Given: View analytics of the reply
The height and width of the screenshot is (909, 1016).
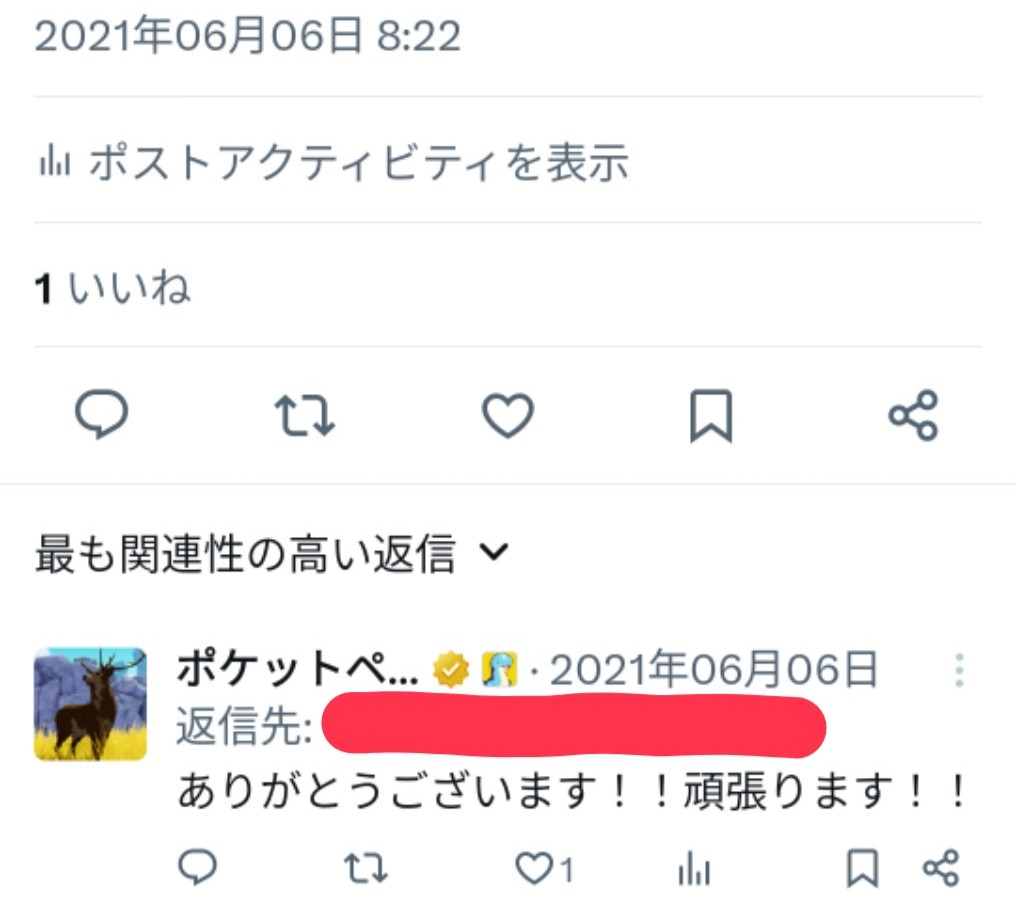Looking at the screenshot, I should point(695,868).
